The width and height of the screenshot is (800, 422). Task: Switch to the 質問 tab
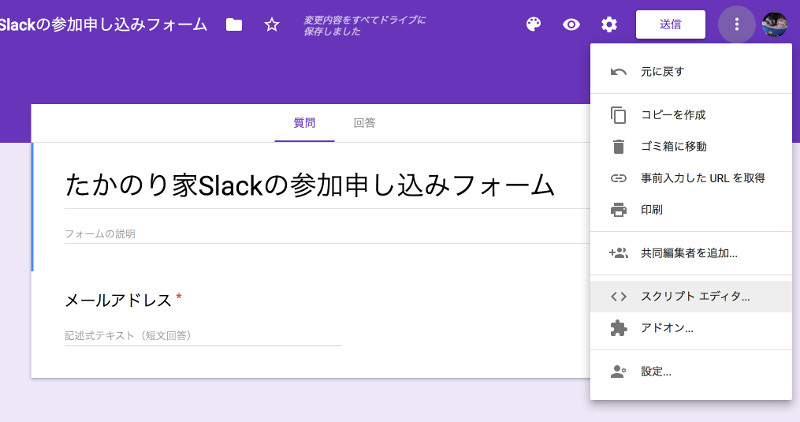click(305, 123)
